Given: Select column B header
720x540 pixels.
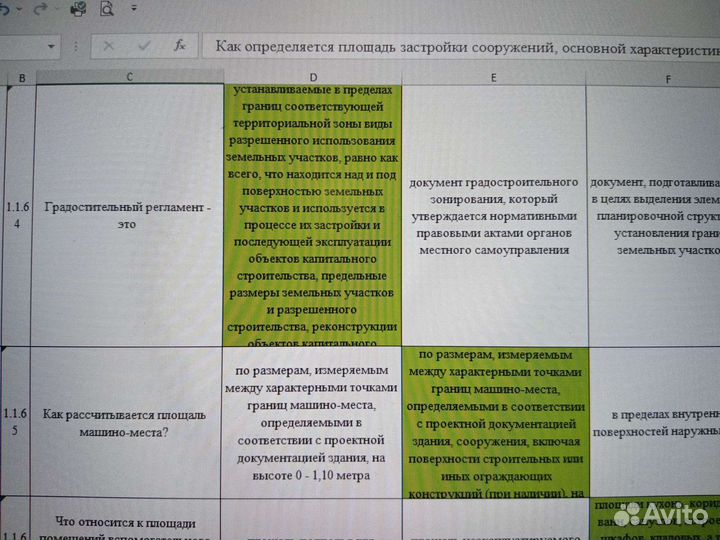Looking at the screenshot, I should (x=21, y=78).
